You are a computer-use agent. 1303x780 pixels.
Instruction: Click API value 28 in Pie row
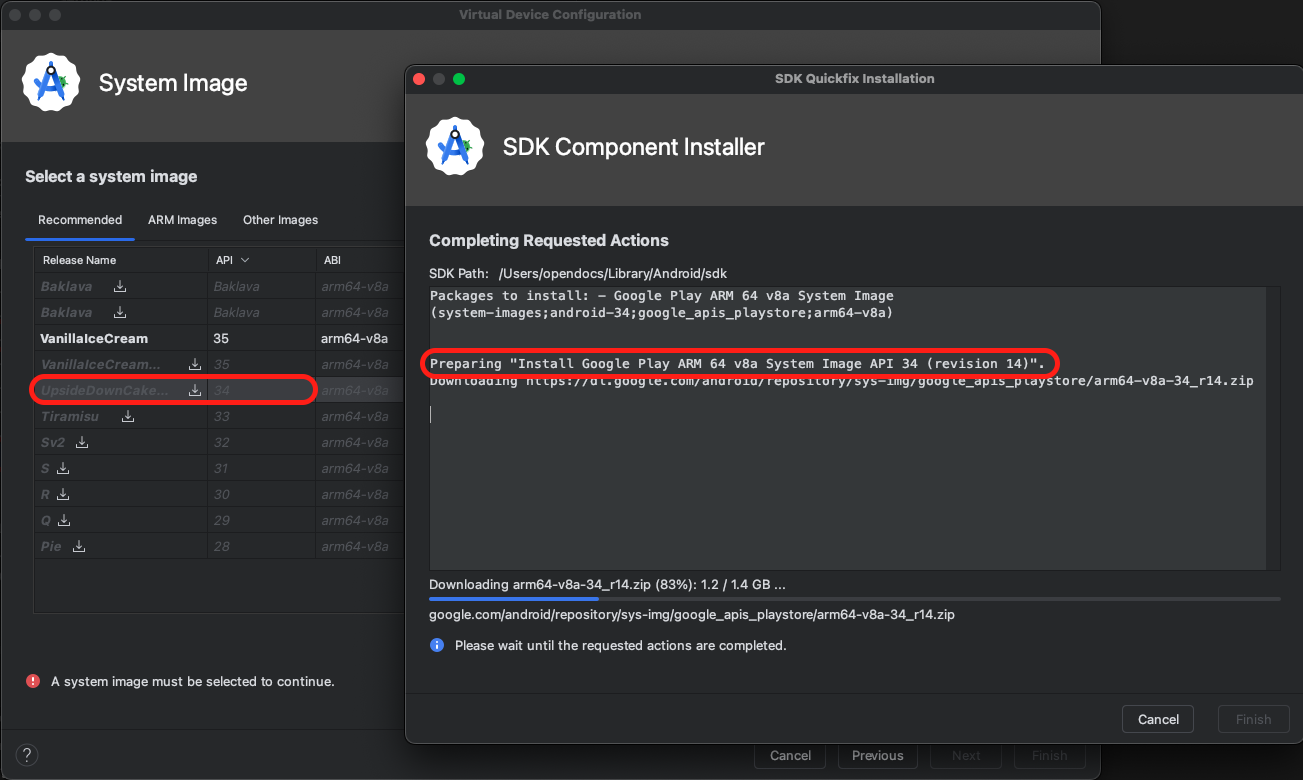(221, 546)
